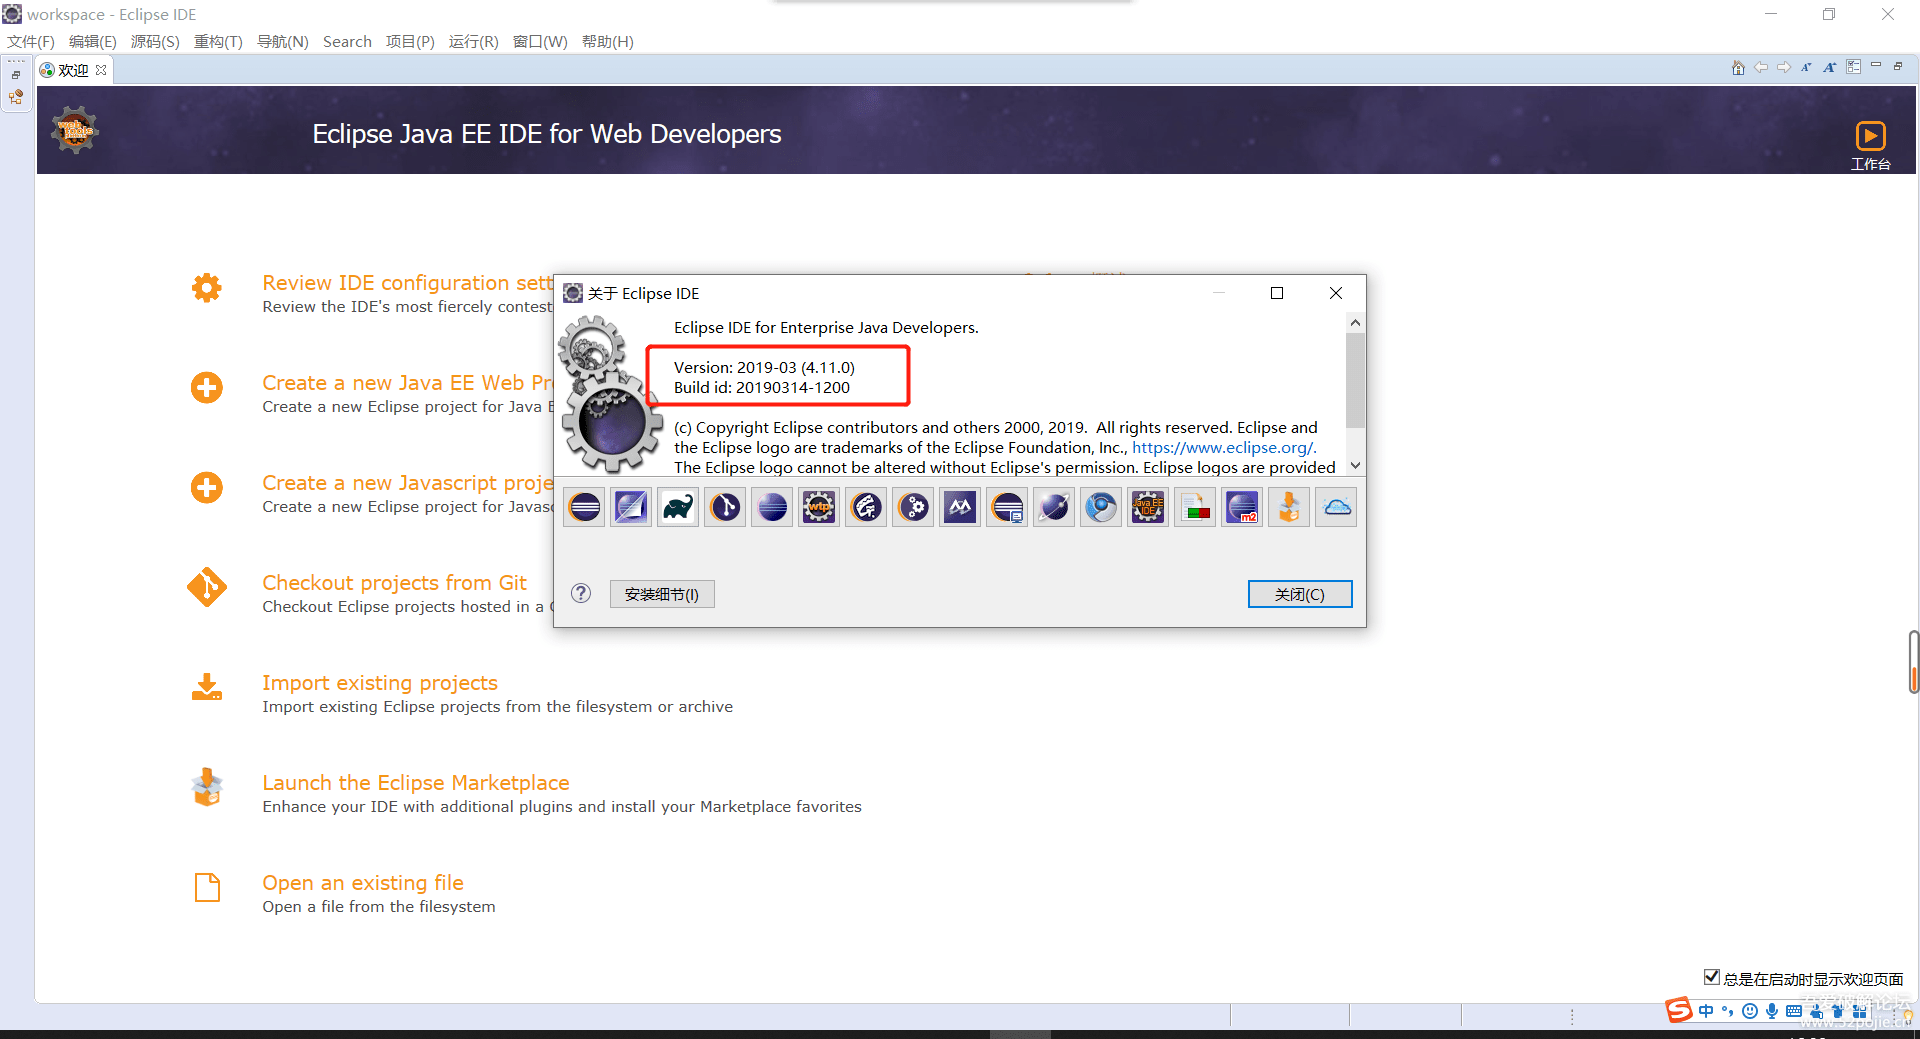The width and height of the screenshot is (1920, 1039).
Task: Open the 重构(T) menu
Action: [x=218, y=41]
